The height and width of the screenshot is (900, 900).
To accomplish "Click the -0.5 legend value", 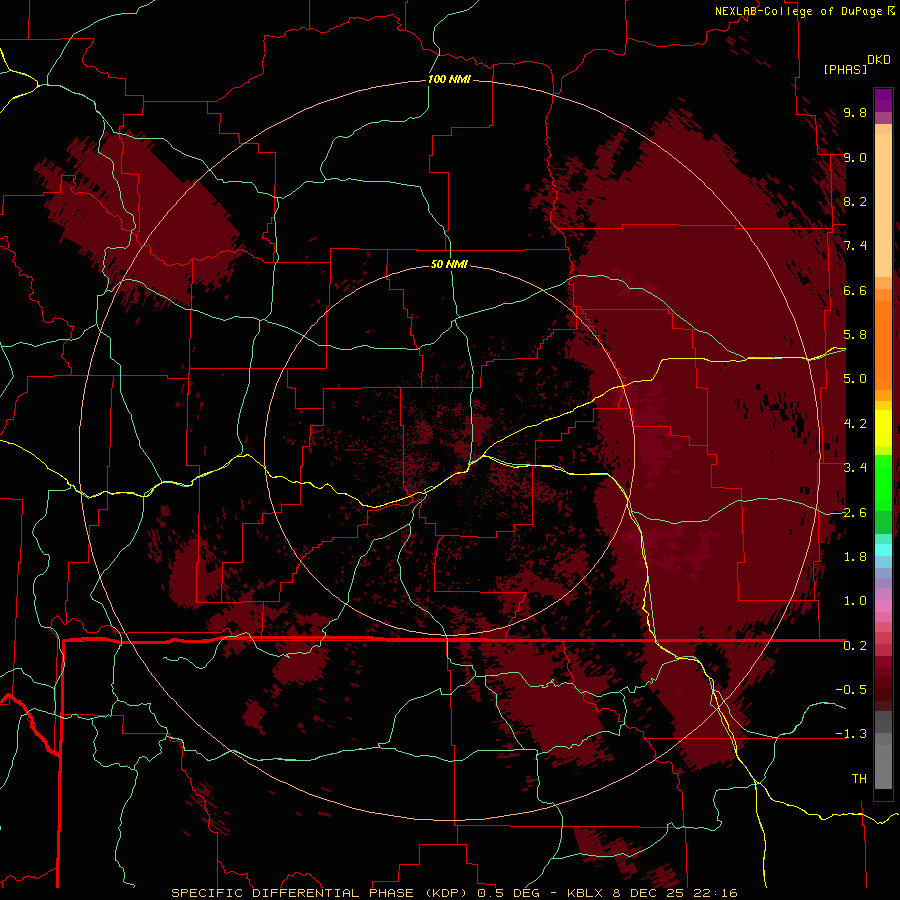I will [x=851, y=690].
